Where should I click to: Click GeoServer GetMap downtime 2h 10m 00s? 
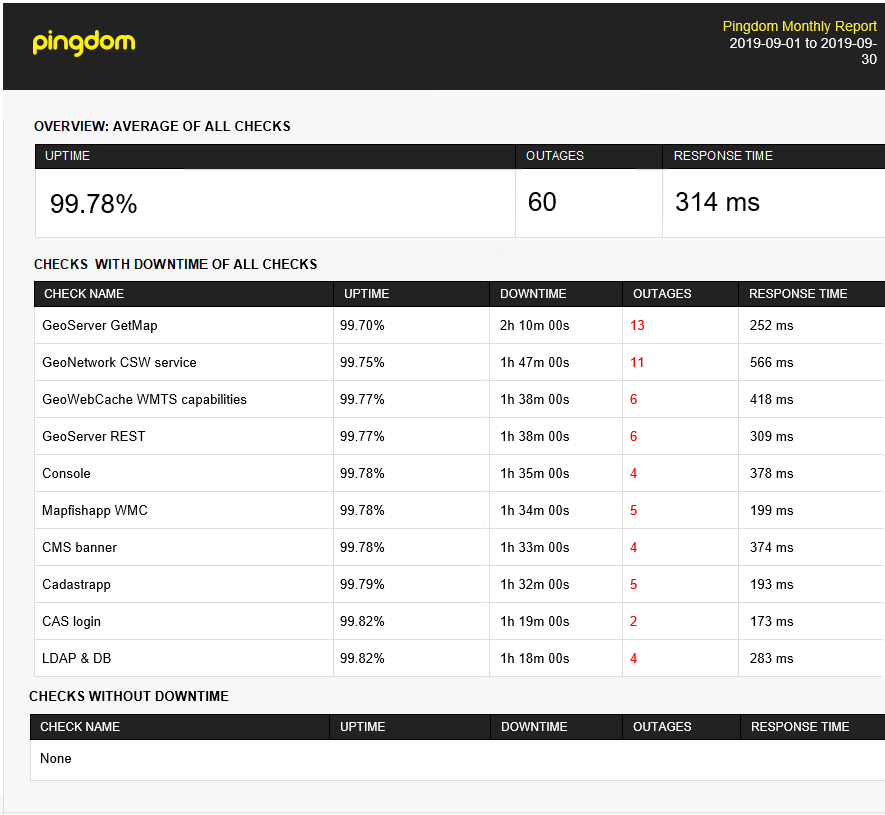(534, 325)
